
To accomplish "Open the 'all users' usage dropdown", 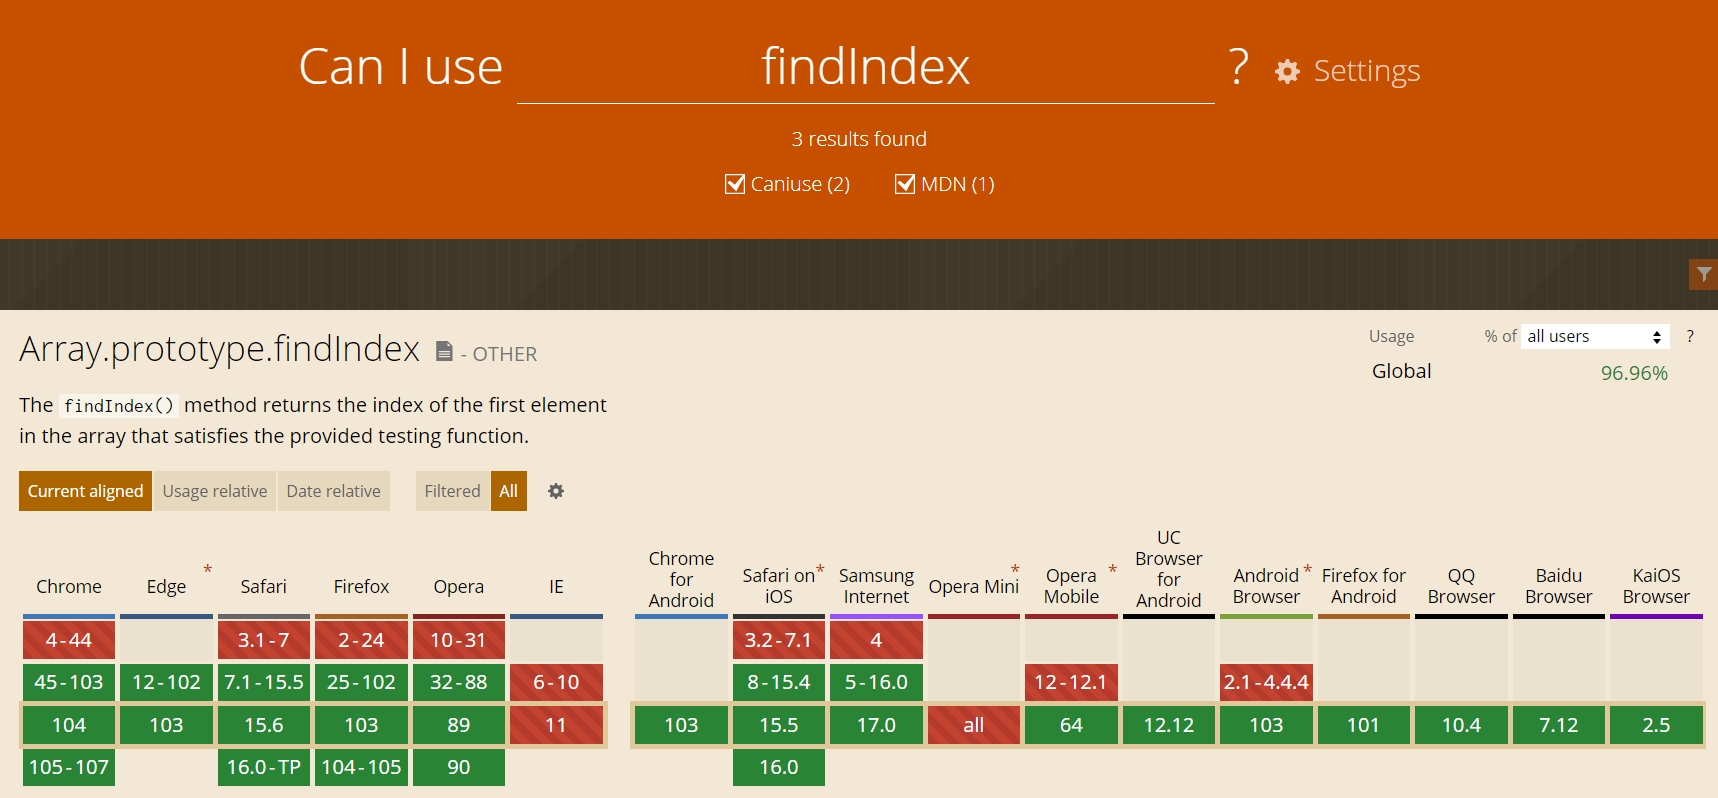I will click(x=1595, y=336).
